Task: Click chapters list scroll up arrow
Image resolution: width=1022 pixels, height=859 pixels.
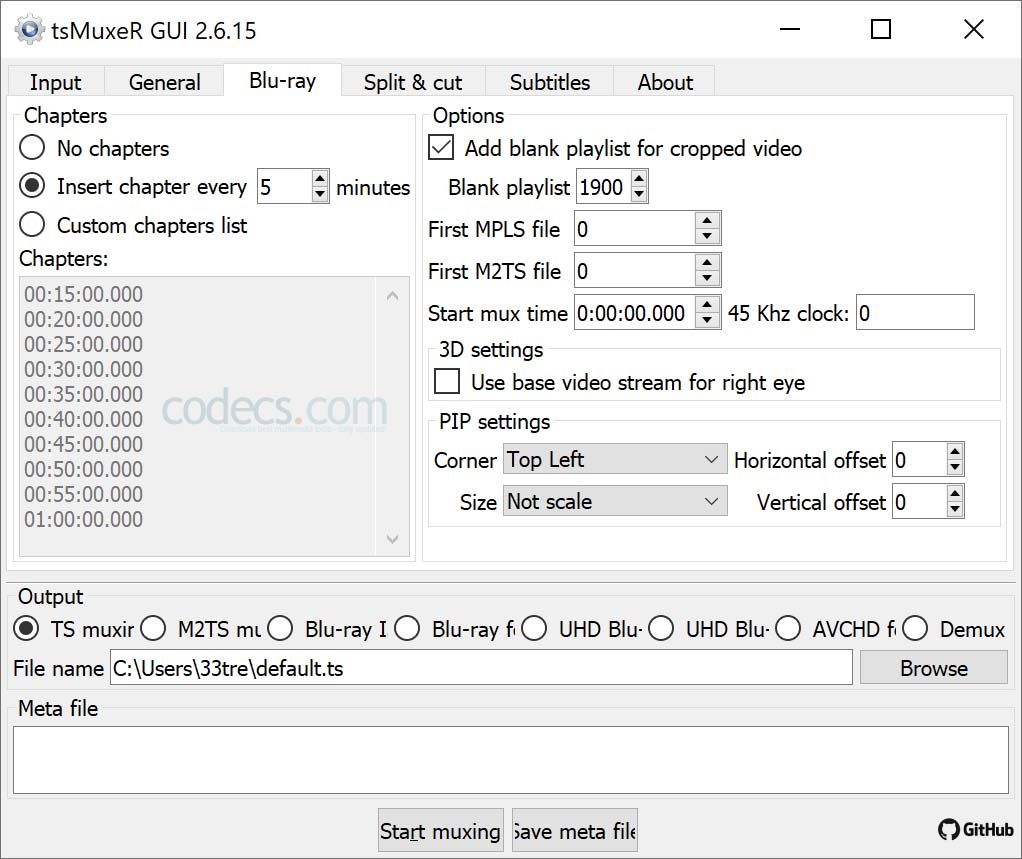Action: coord(392,296)
